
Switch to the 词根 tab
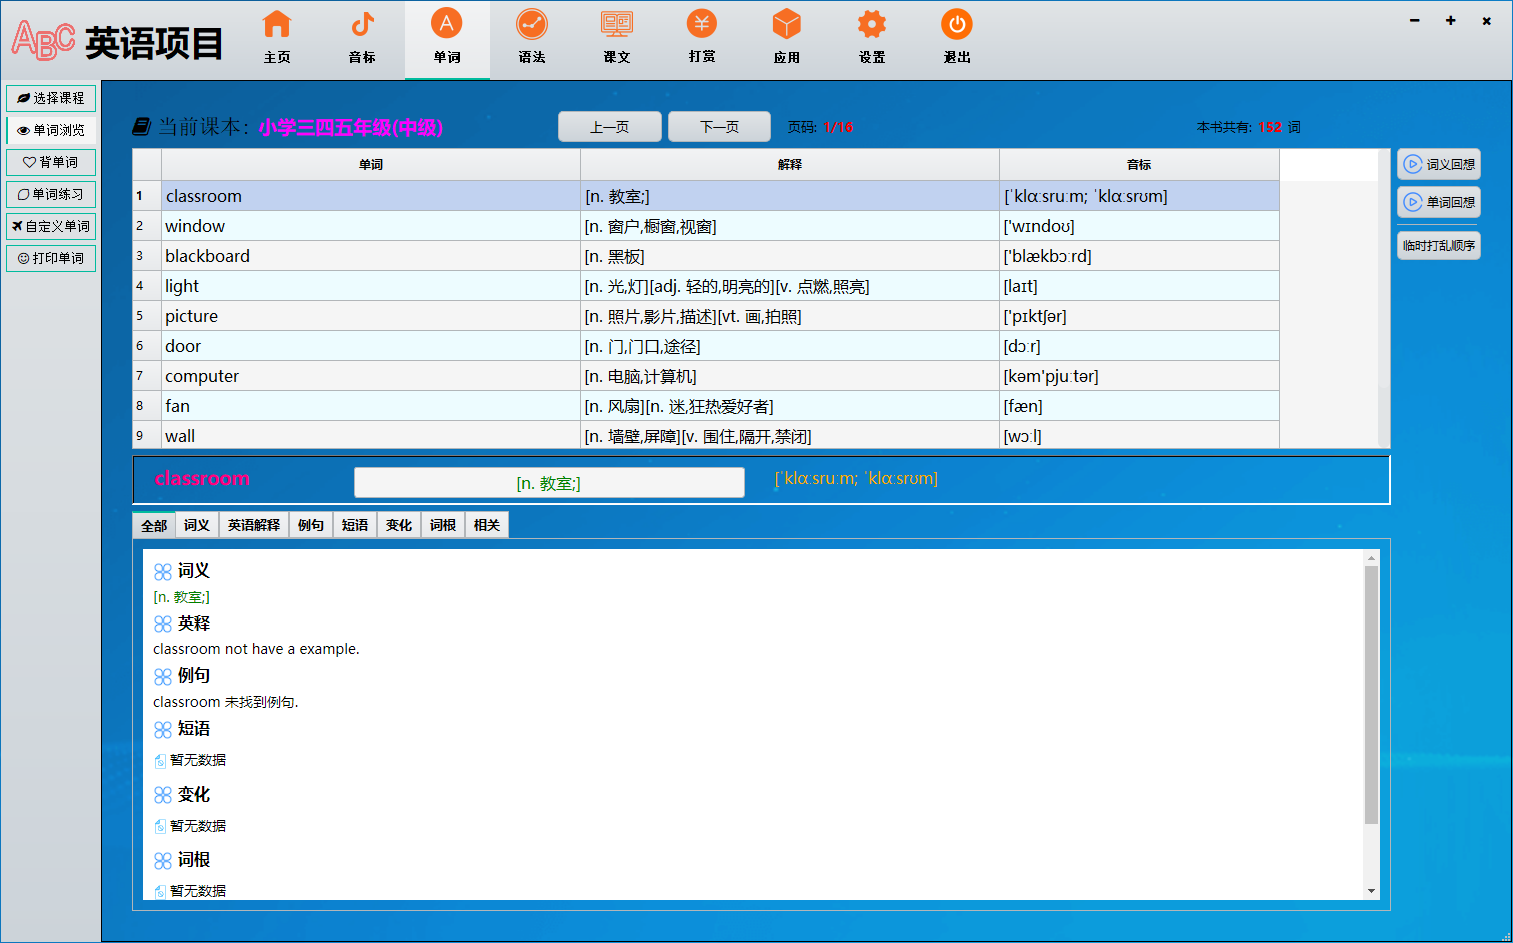(x=443, y=525)
